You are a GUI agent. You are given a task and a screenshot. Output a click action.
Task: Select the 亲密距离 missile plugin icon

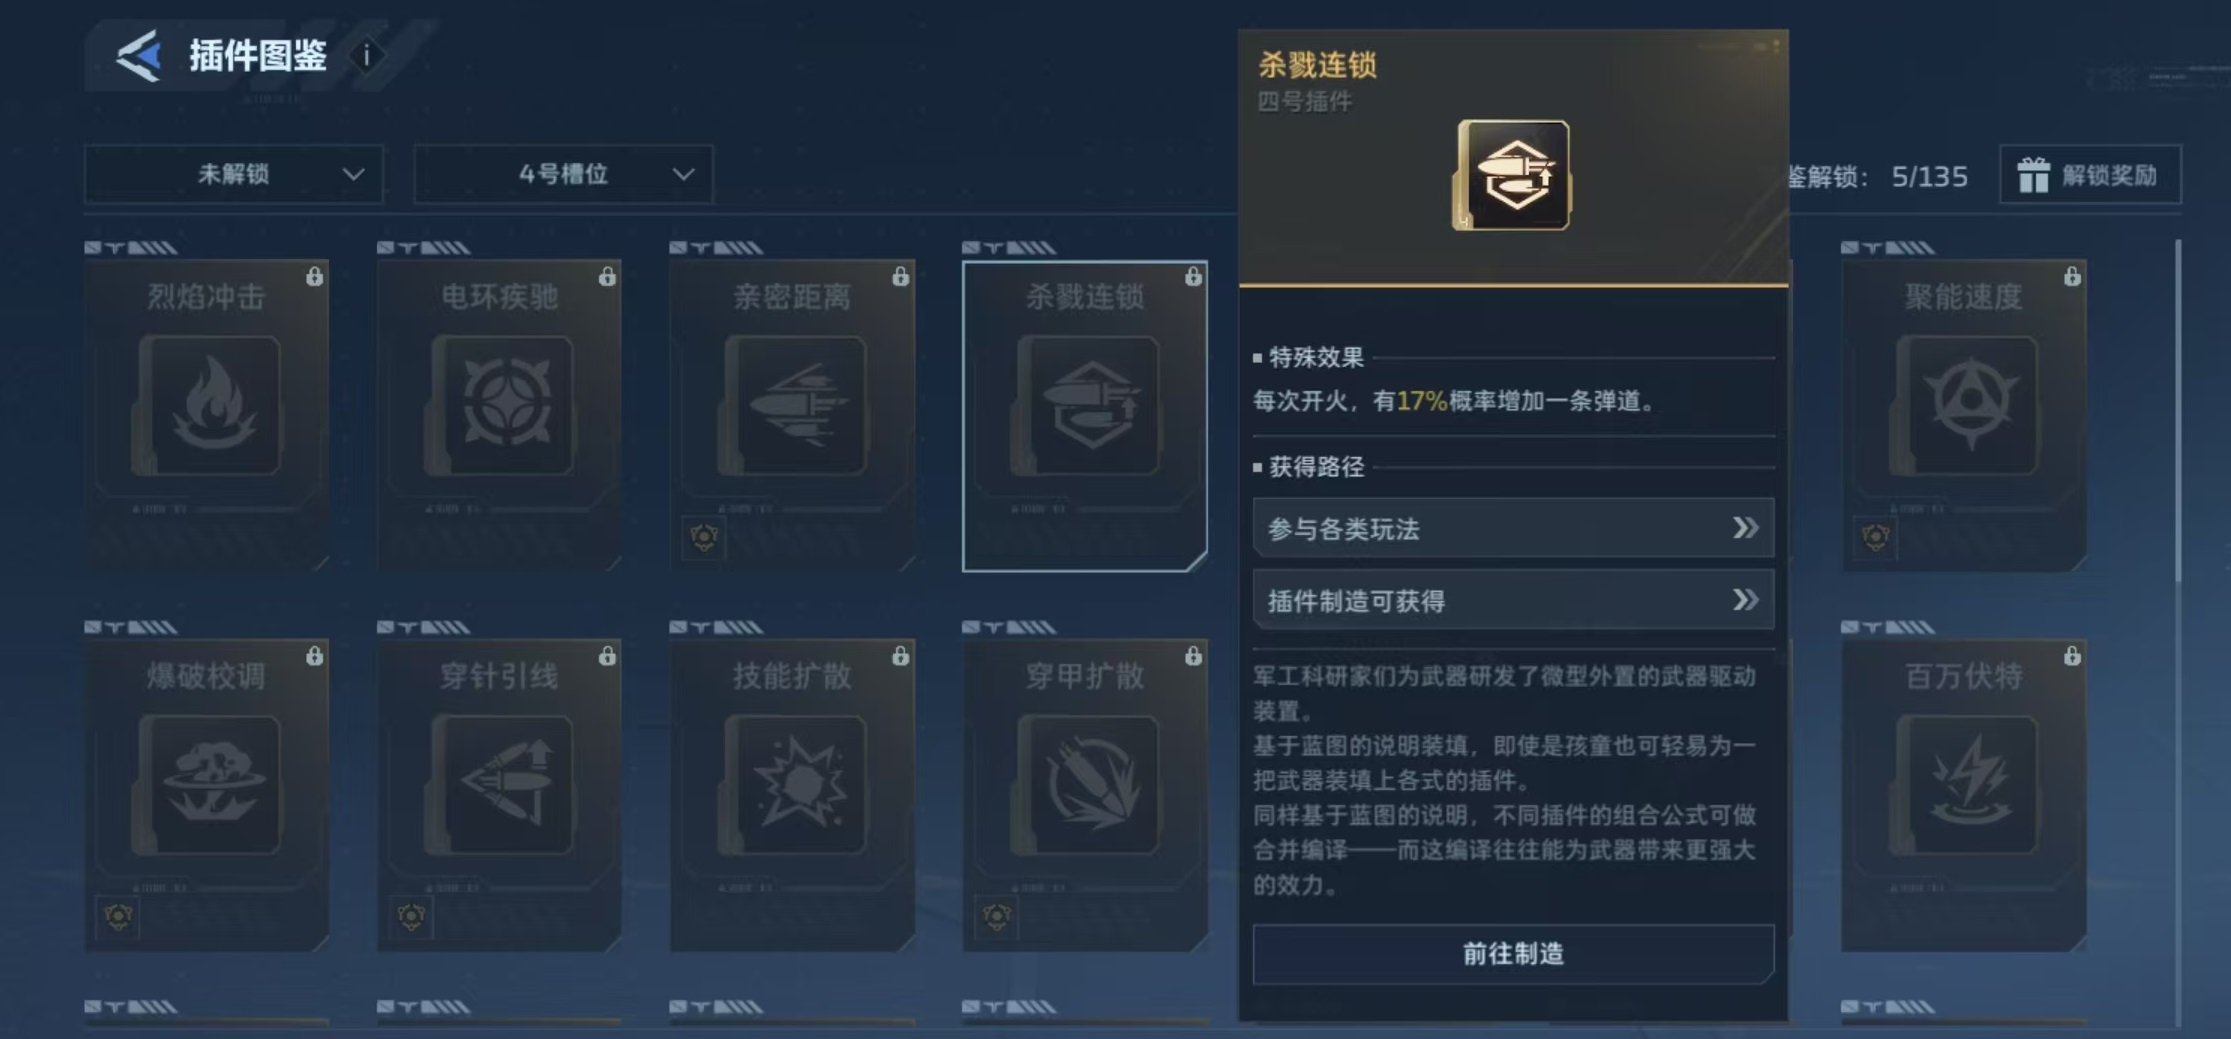coord(794,406)
